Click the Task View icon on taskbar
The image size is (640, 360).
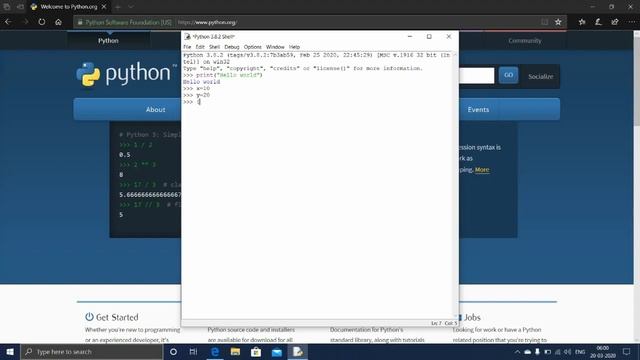(x=193, y=351)
